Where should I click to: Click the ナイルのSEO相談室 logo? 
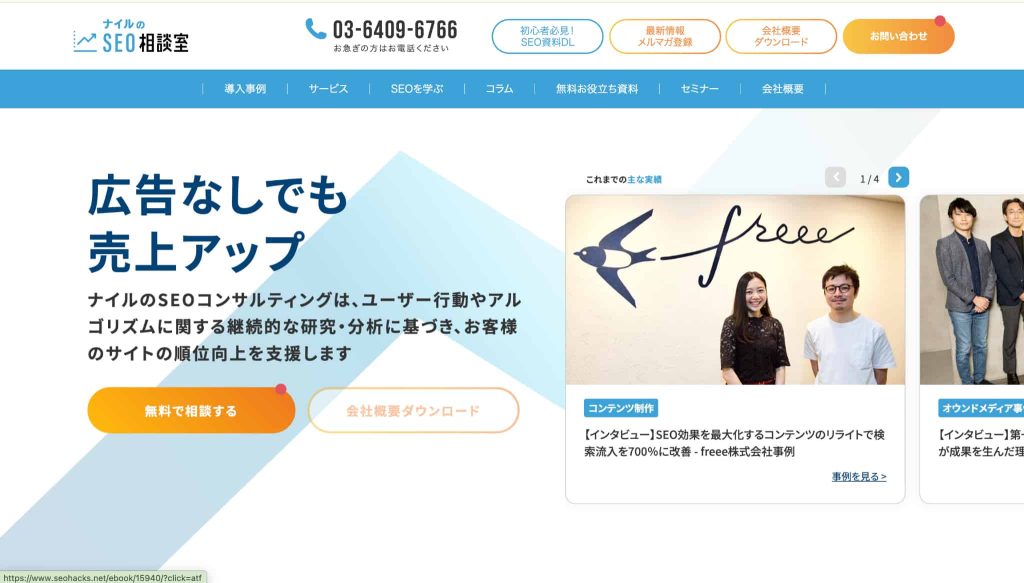(x=131, y=36)
